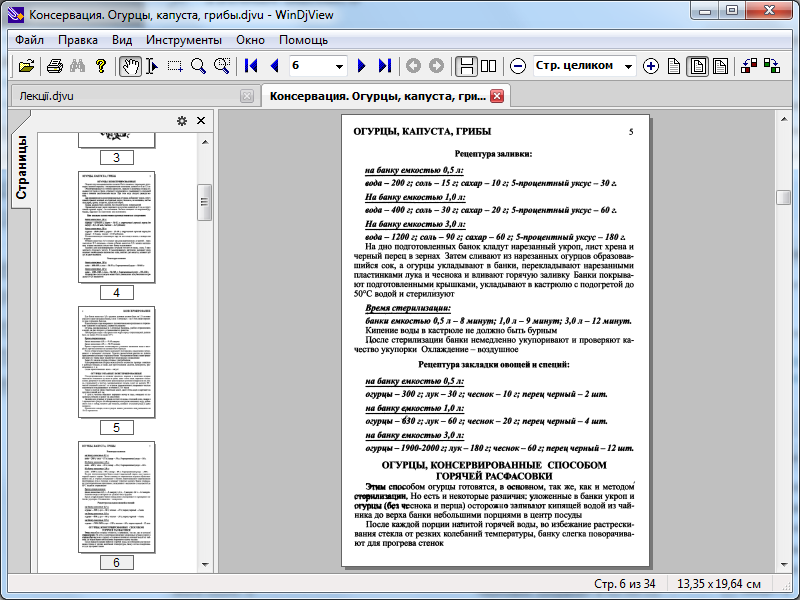Select the Hand pan tool
Screen dimensions: 800x600
click(x=129, y=64)
